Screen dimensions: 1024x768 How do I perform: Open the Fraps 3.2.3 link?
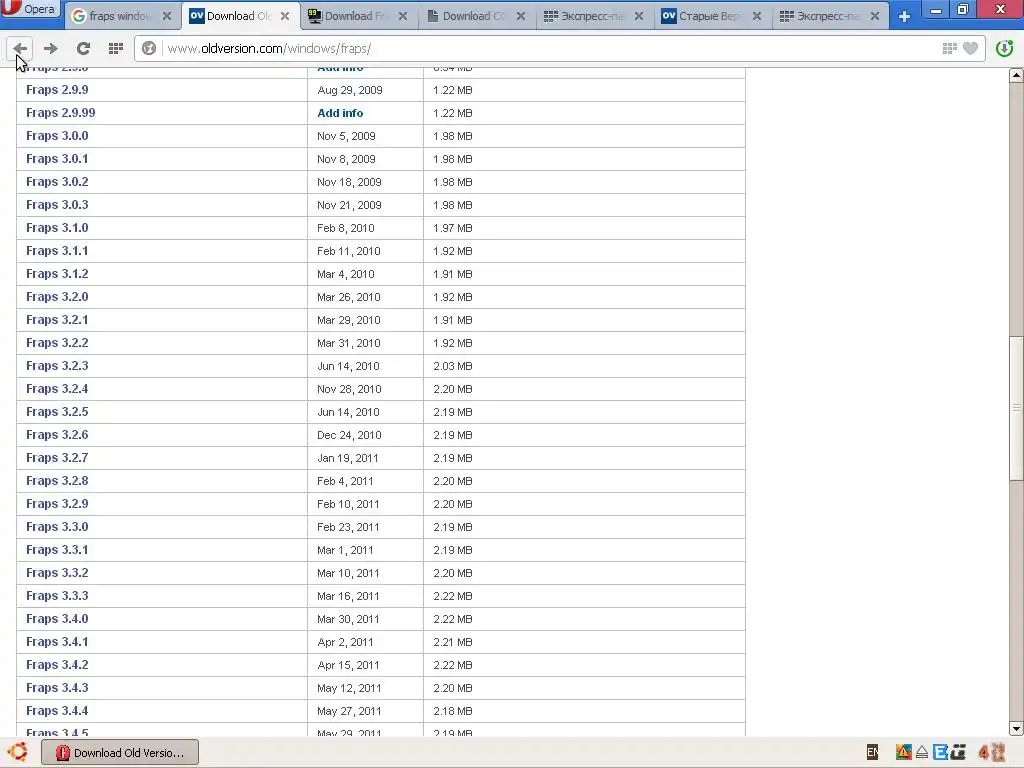(57, 366)
